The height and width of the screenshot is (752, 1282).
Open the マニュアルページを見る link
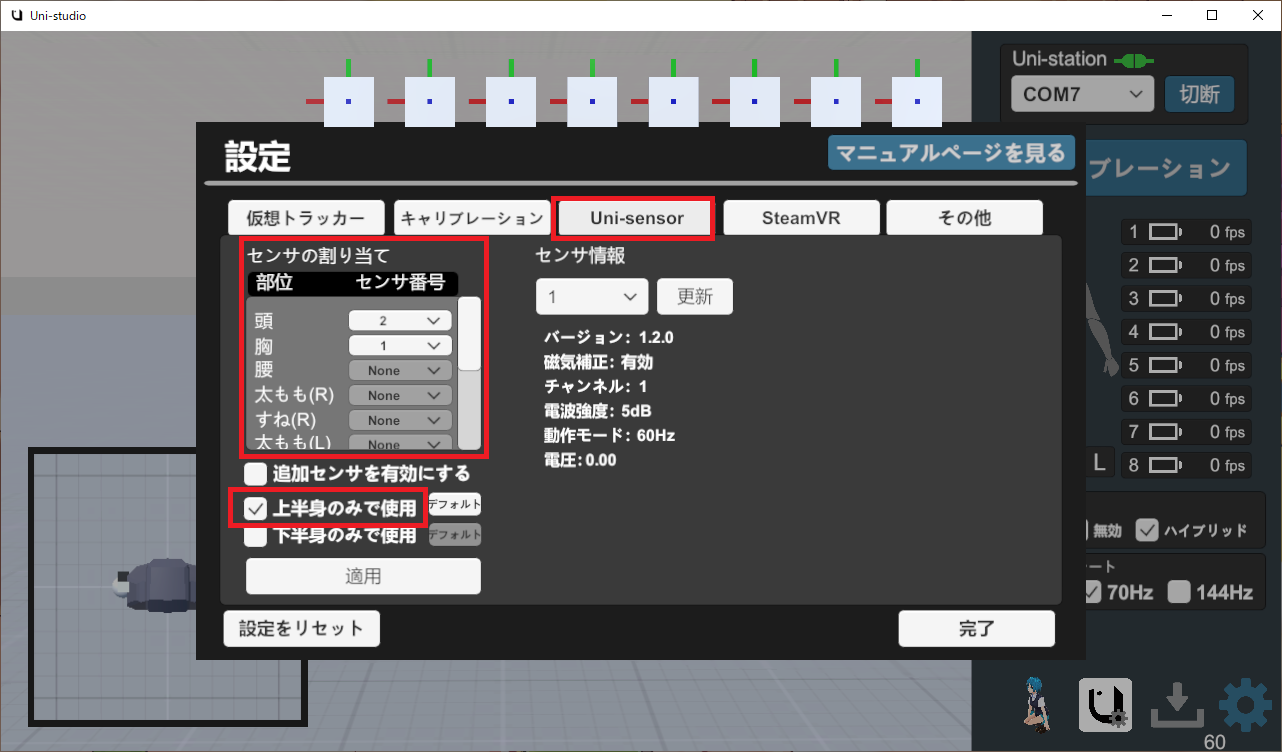[951, 153]
